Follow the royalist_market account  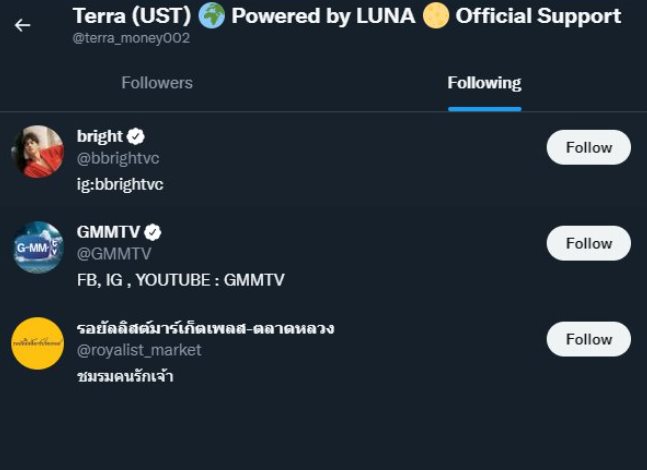pyautogui.click(x=588, y=339)
